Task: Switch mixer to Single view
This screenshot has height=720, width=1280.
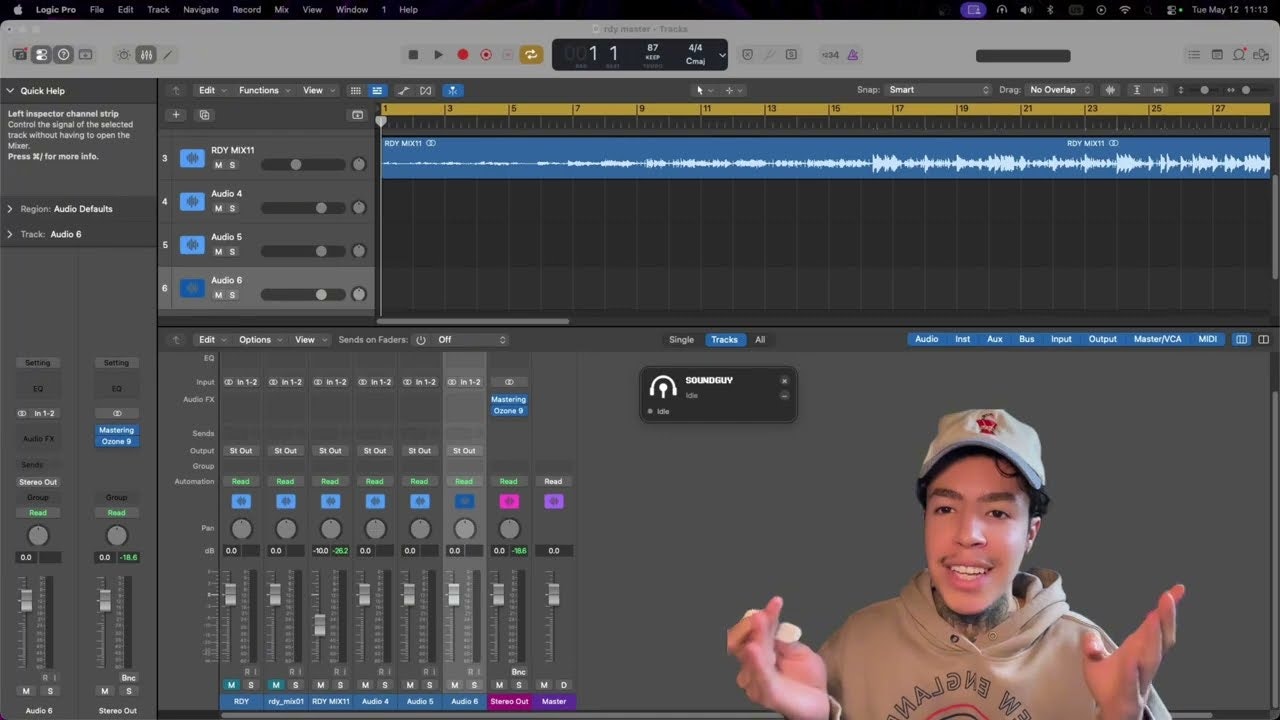Action: pos(681,340)
